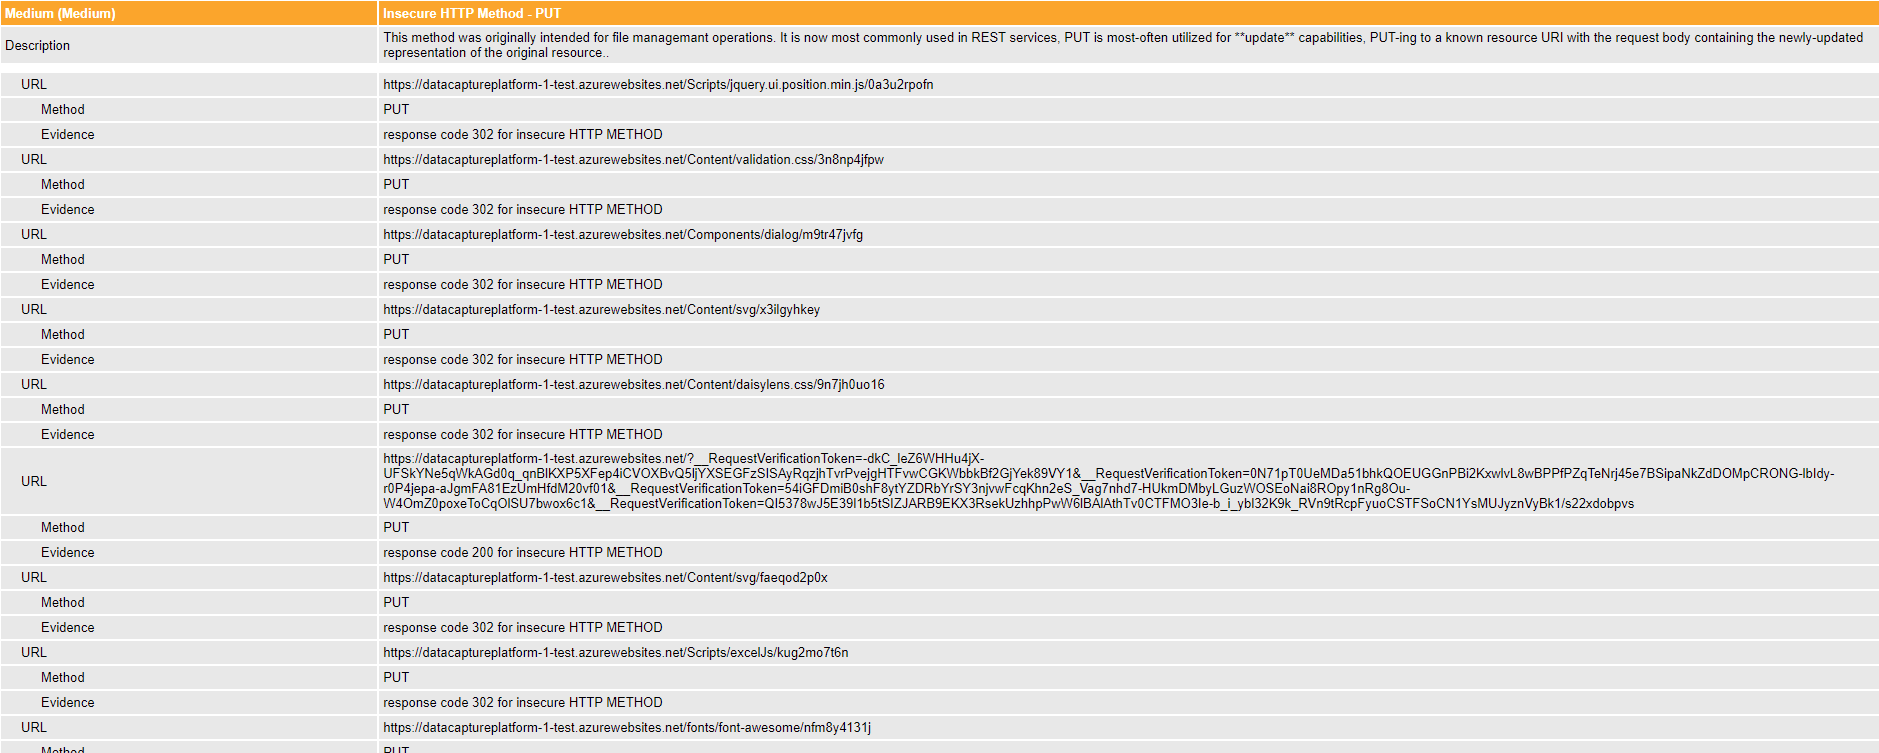
Task: Click URL label beside validation.css link
Action: (34, 160)
